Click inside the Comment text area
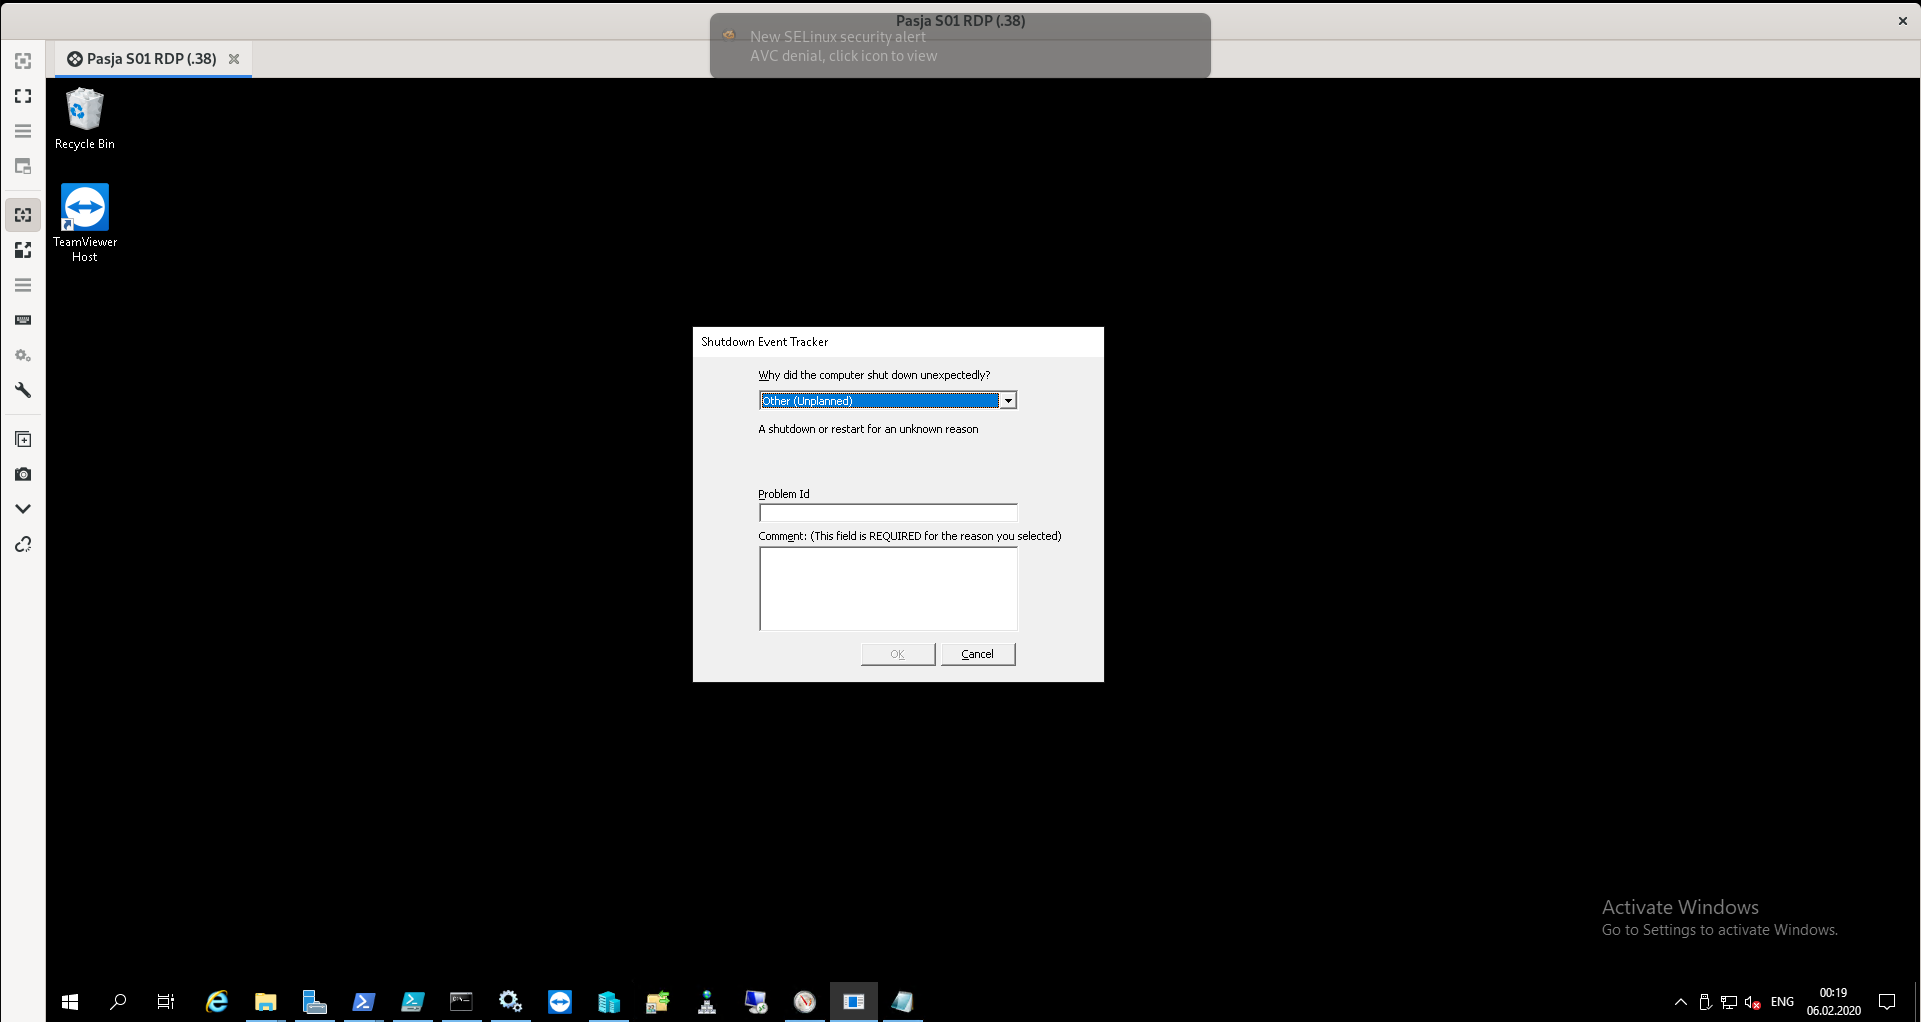 pos(888,589)
